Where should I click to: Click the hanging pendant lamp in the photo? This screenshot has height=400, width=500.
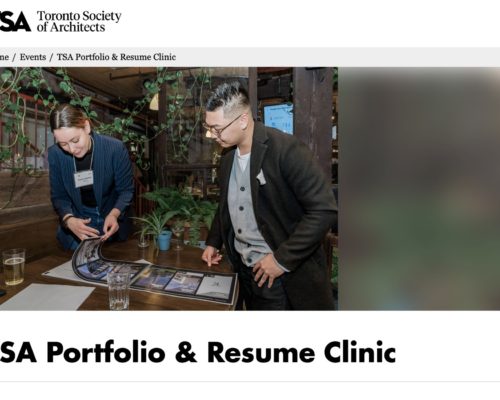pos(154,101)
